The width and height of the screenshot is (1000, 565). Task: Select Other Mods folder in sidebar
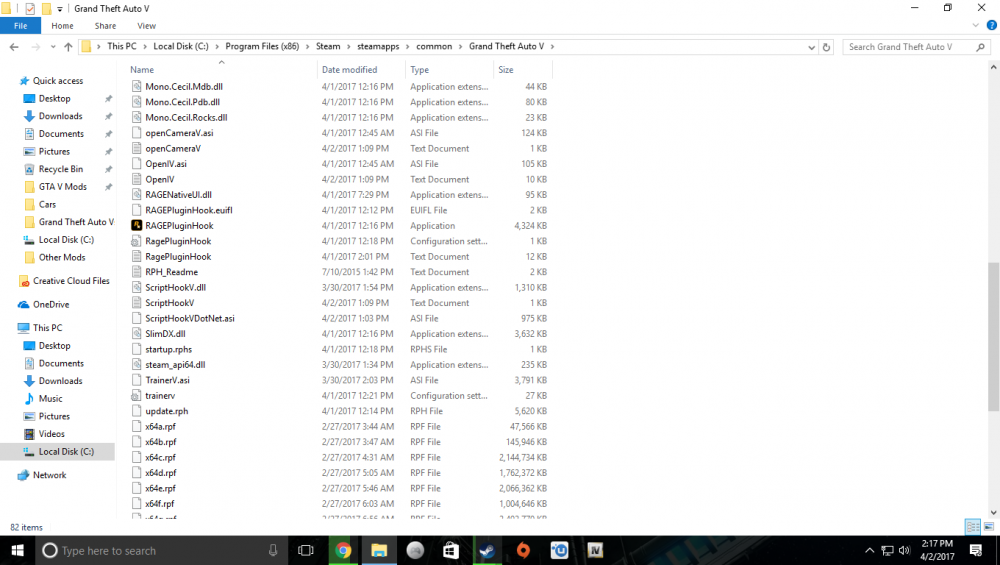pyautogui.click(x=62, y=257)
